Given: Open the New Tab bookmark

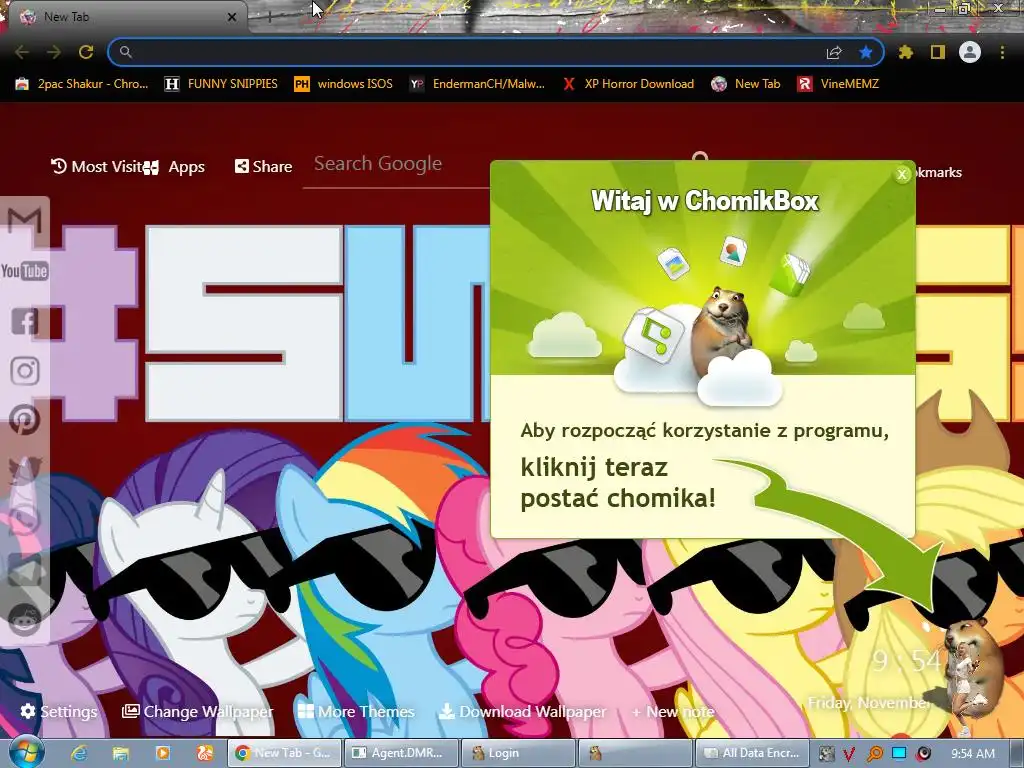Looking at the screenshot, I should [x=746, y=84].
